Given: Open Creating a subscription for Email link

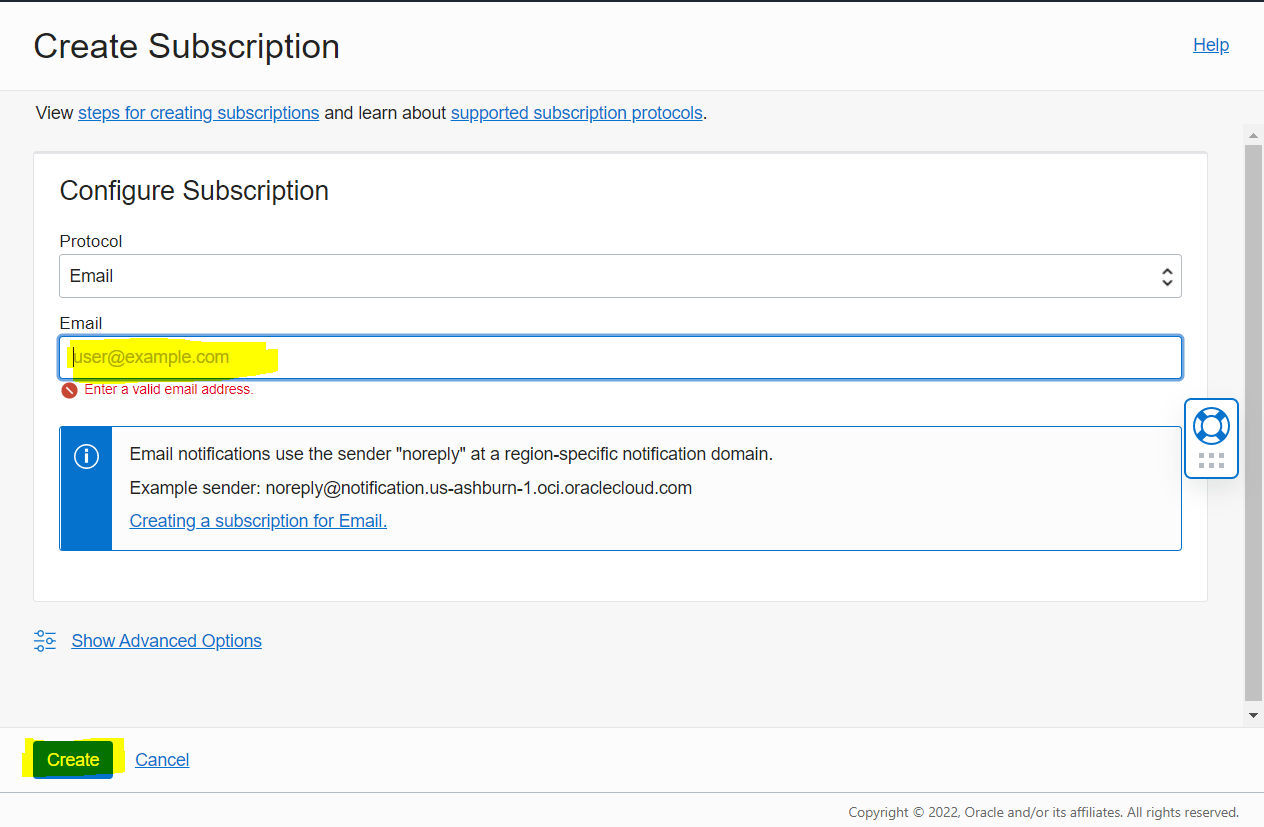Looking at the screenshot, I should pos(258,521).
